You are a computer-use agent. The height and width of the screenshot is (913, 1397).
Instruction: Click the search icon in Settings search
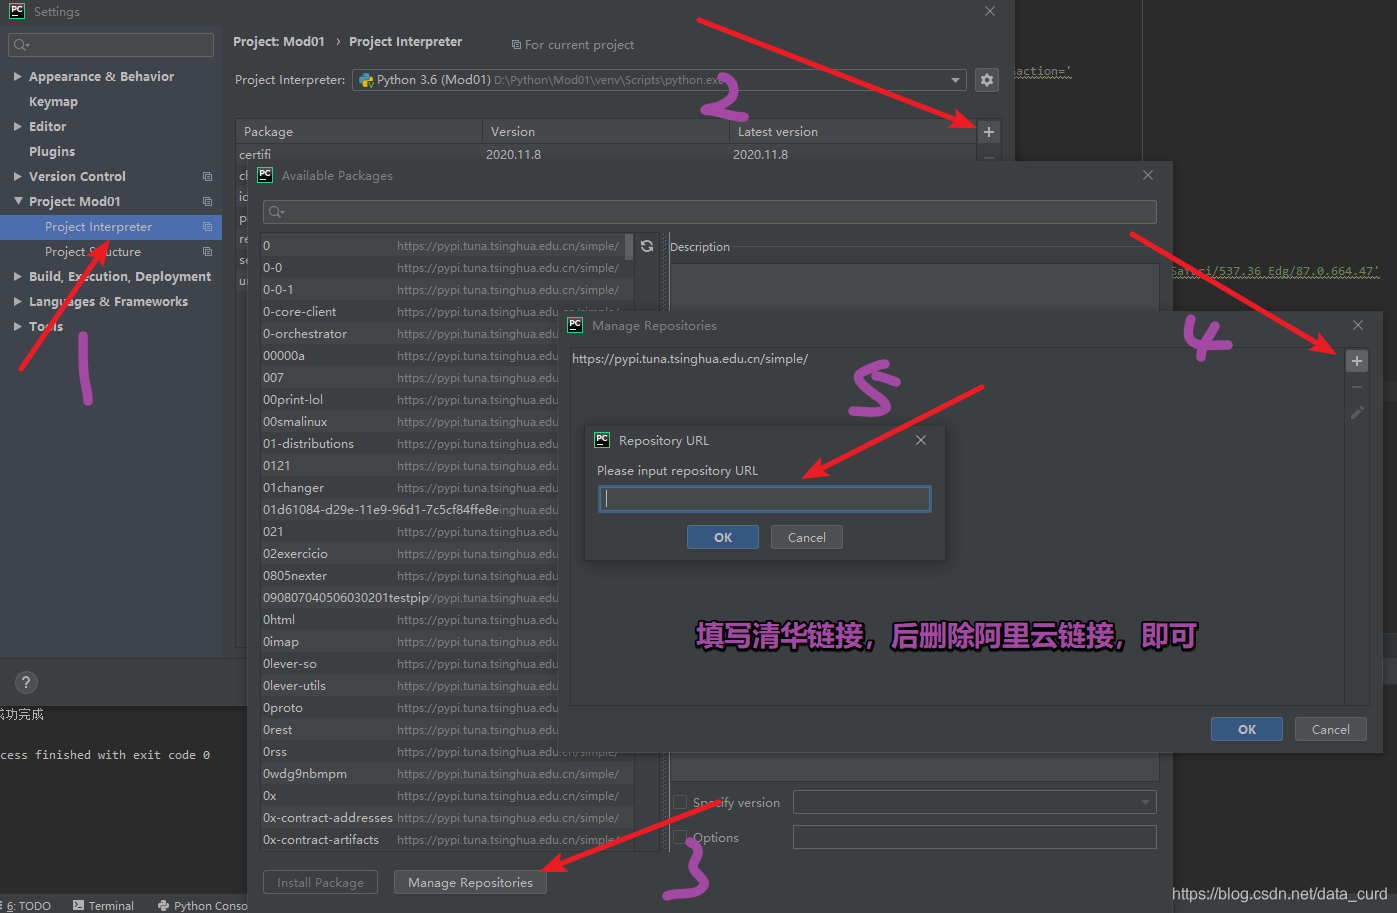coord(21,45)
